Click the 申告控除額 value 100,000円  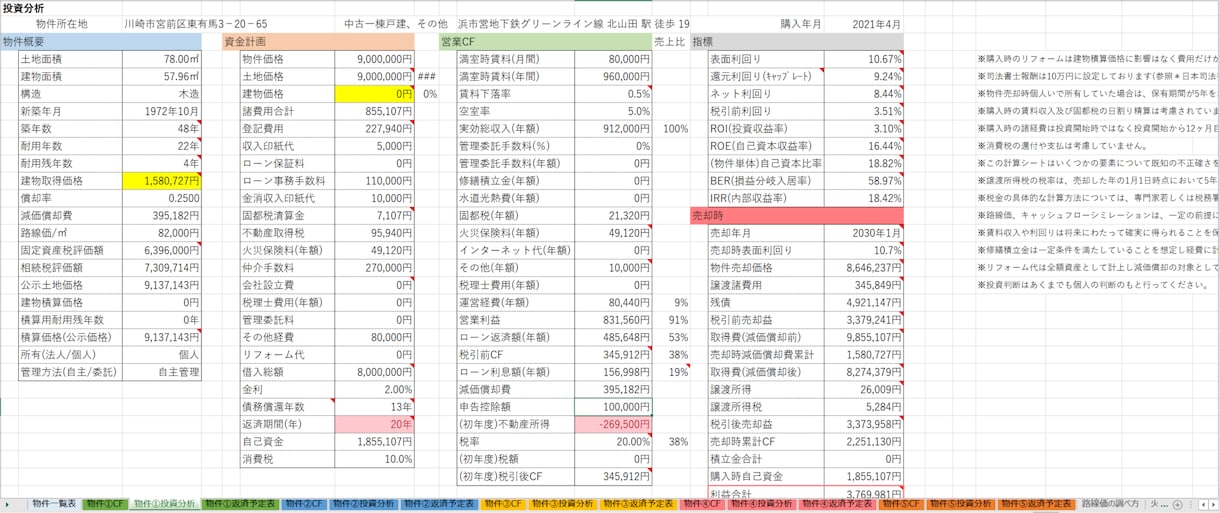pos(612,407)
